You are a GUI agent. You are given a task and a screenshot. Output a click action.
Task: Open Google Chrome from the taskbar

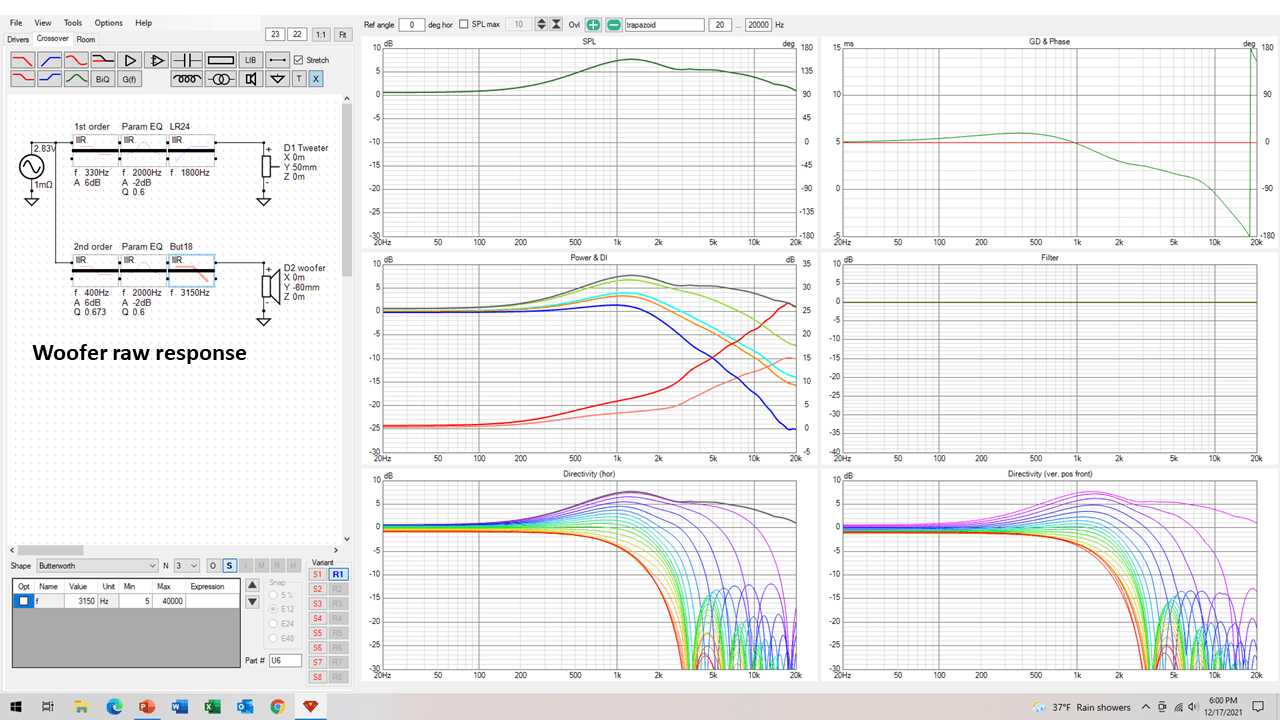[277, 707]
